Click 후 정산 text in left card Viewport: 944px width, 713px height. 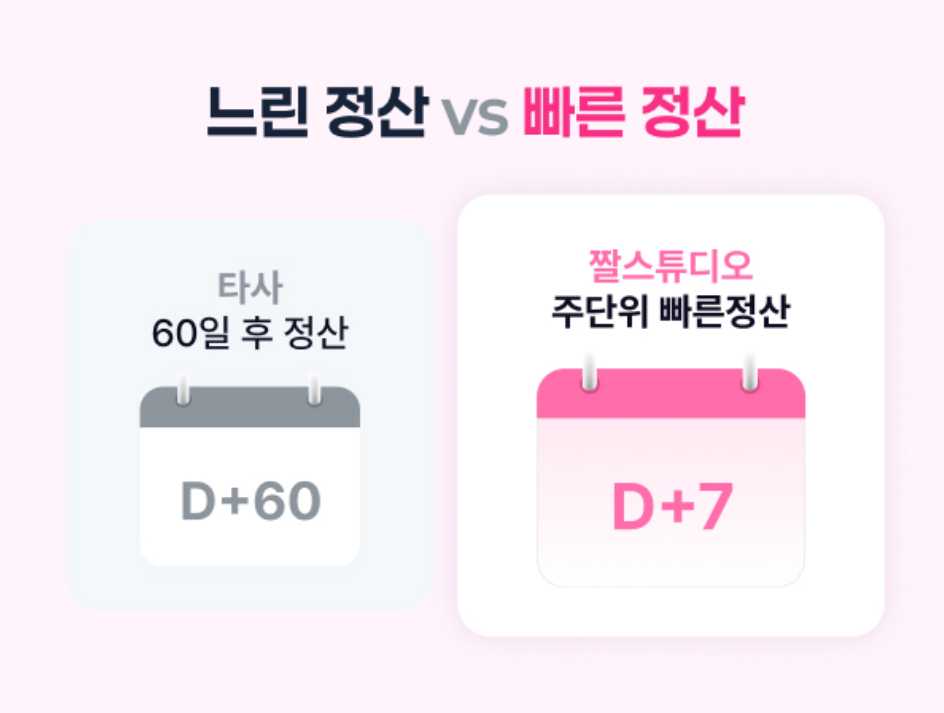294,333
